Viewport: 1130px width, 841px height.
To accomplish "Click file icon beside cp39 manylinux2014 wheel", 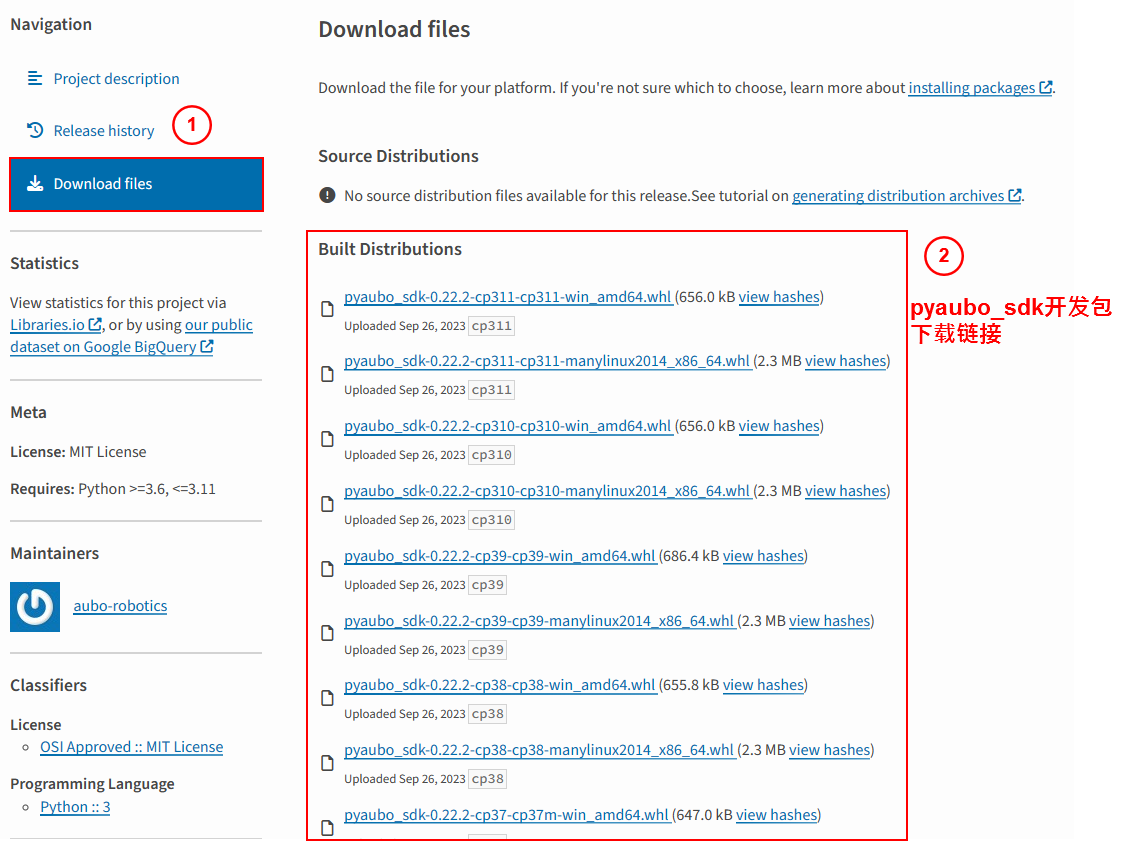I will pos(327,633).
